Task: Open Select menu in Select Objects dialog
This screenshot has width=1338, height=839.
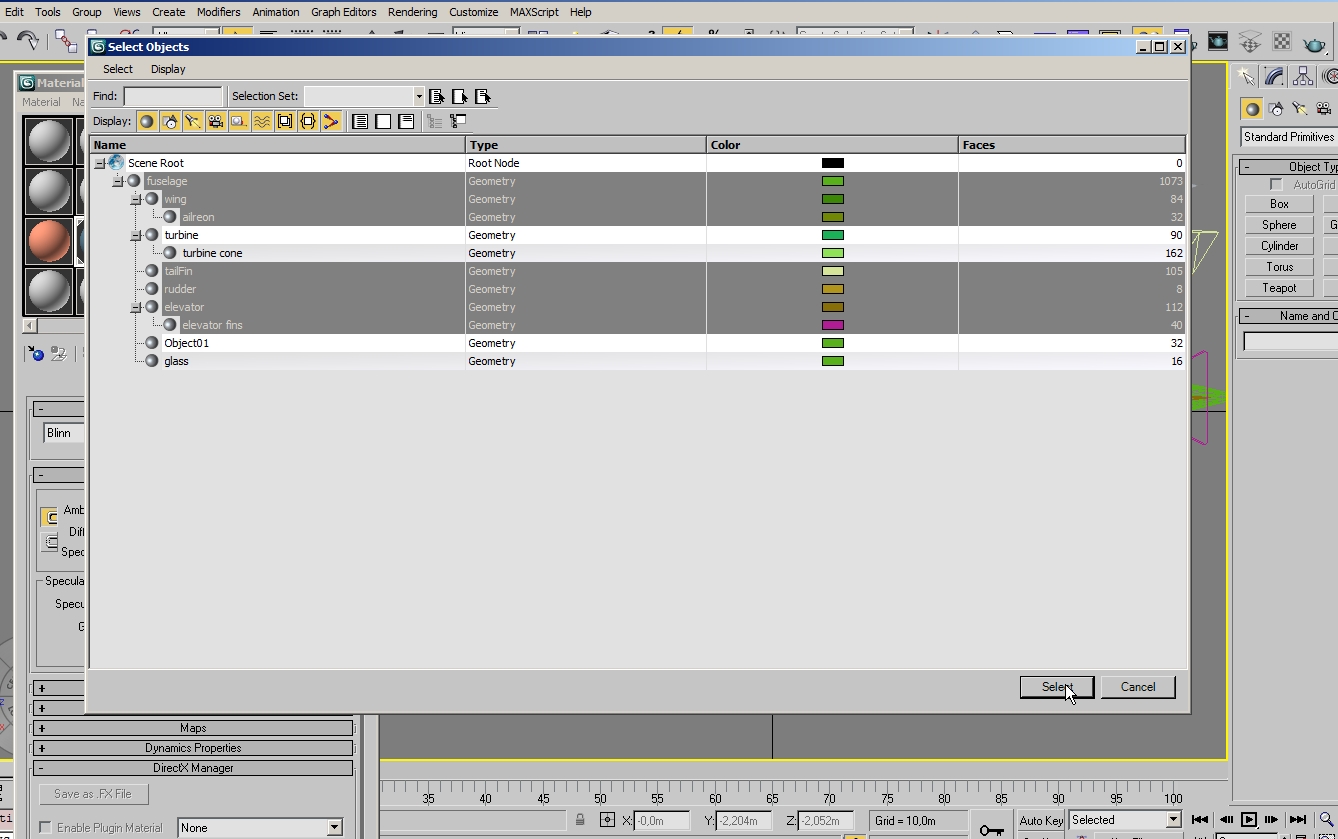Action: pos(118,69)
